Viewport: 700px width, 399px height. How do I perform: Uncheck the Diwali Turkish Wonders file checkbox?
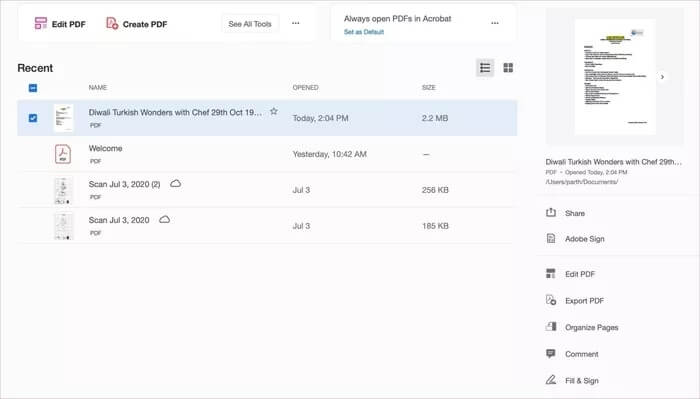click(x=33, y=118)
